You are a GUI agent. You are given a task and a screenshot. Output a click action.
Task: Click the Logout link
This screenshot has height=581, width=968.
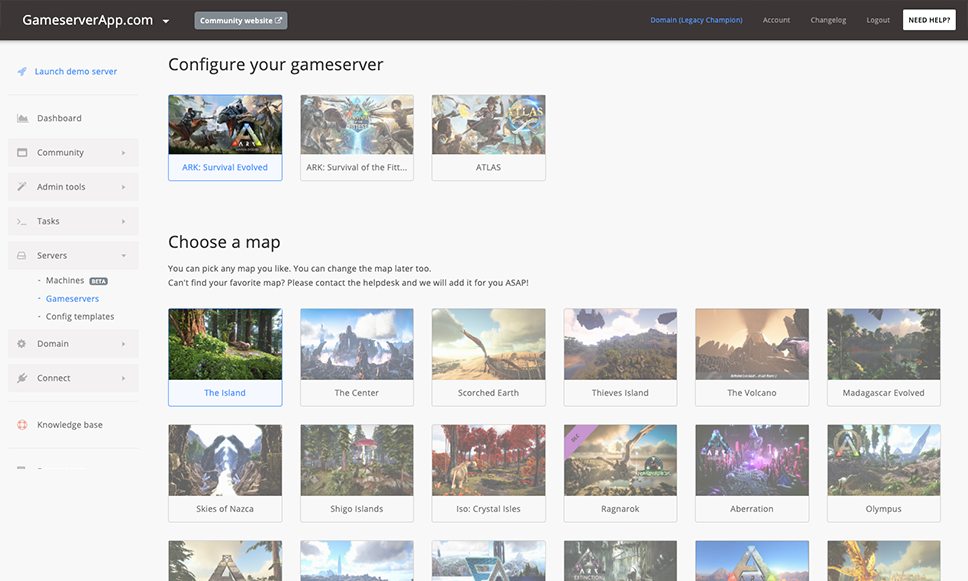878,20
